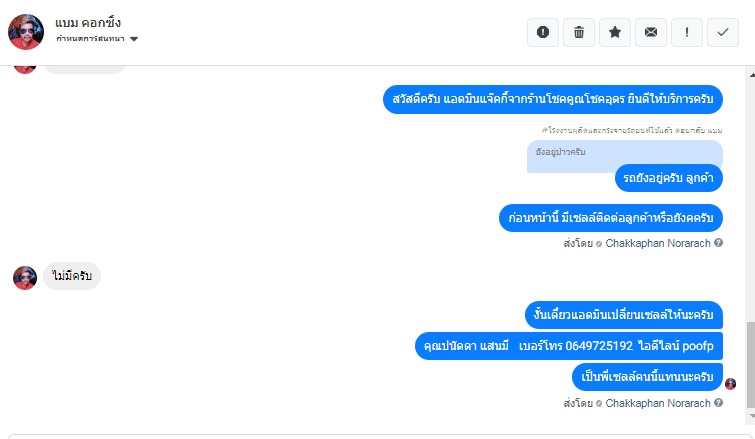755x439 pixels.
Task: Click the greeting message from admin
Action: pyautogui.click(x=552, y=99)
